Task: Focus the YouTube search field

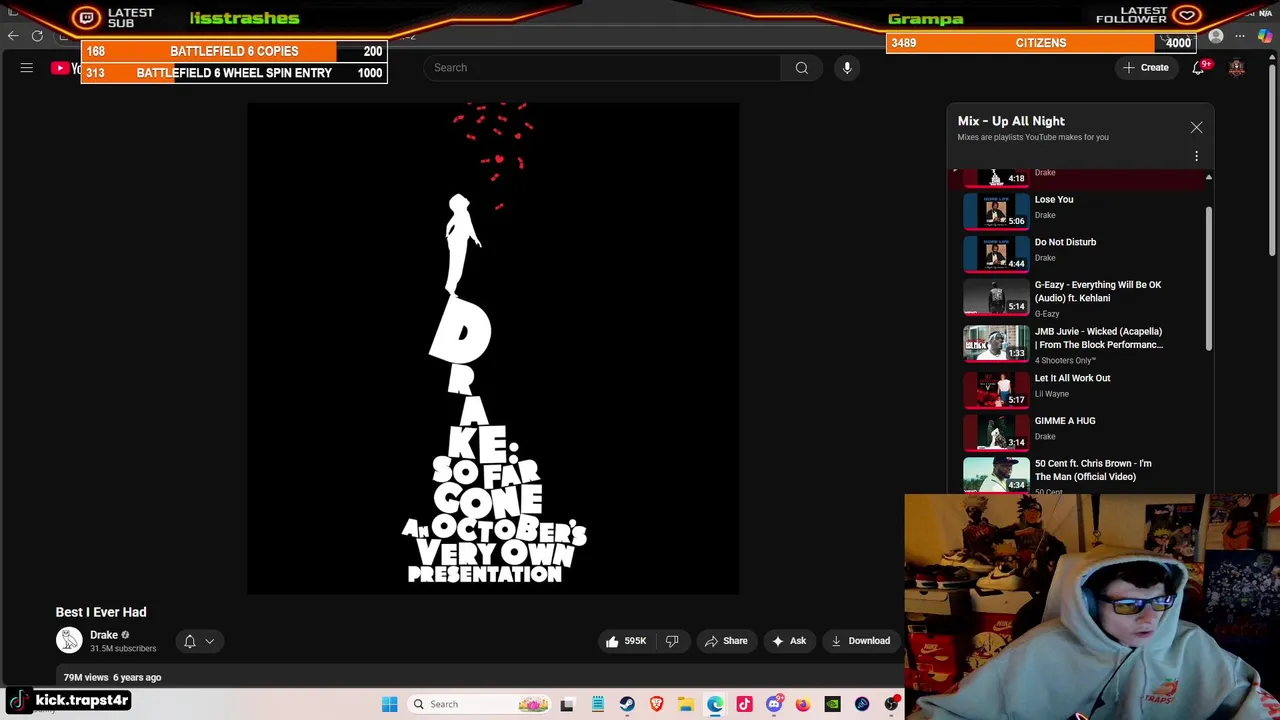Action: point(602,68)
